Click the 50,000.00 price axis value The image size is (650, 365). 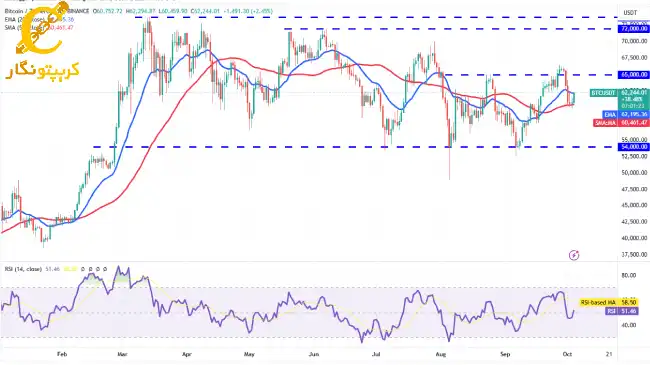click(x=634, y=173)
